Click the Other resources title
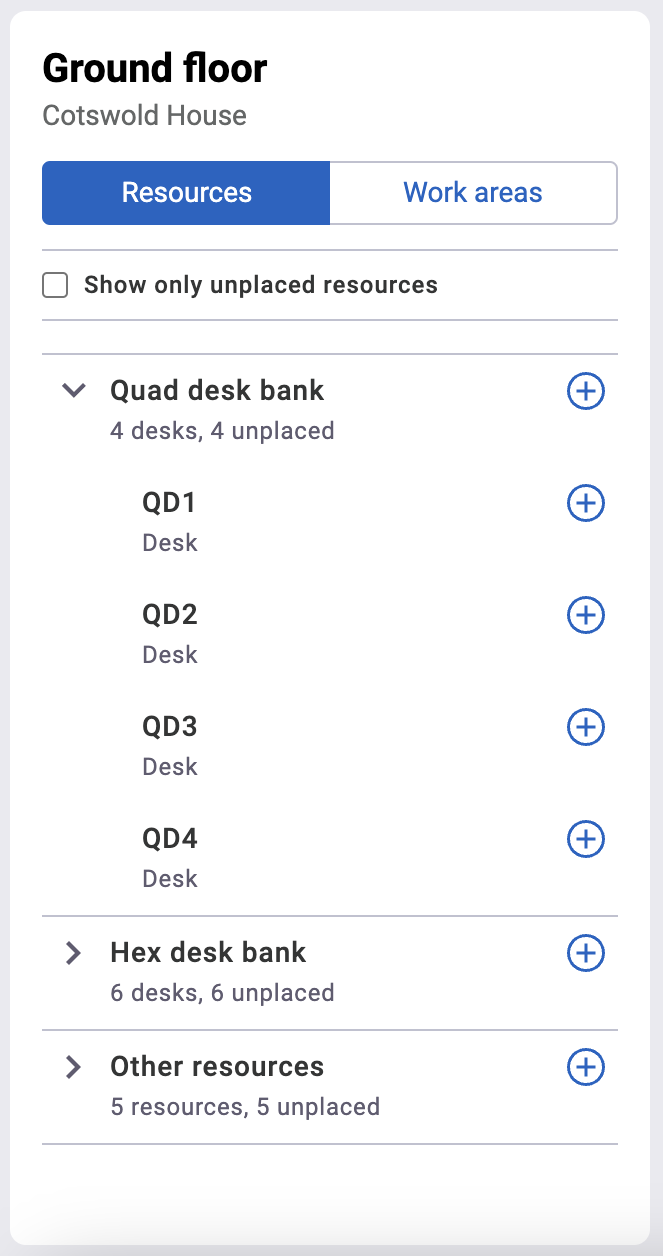 (217, 1066)
